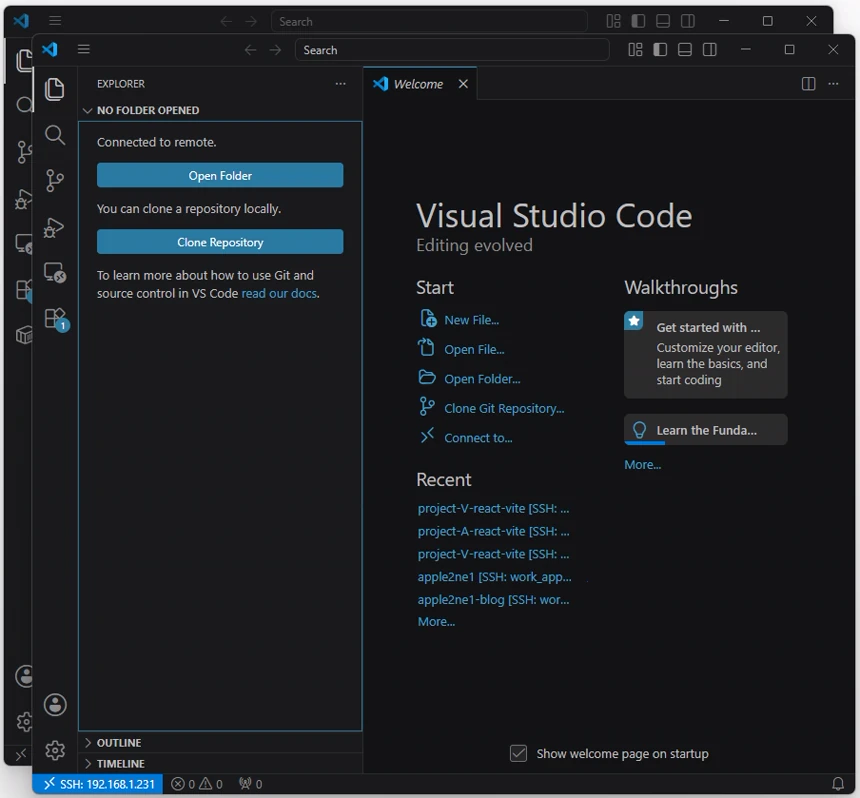This screenshot has width=860, height=798.
Task: Toggle primary side bar in back window
Action: click(x=638, y=21)
